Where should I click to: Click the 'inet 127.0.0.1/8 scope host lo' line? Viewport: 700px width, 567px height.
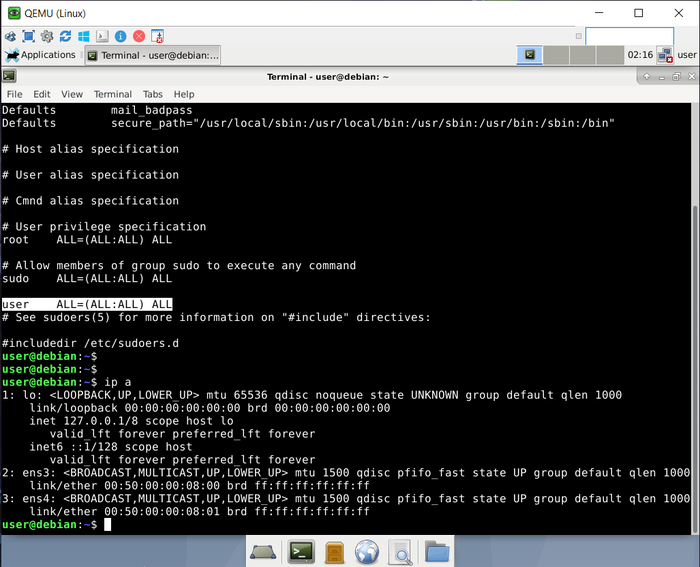tap(132, 421)
